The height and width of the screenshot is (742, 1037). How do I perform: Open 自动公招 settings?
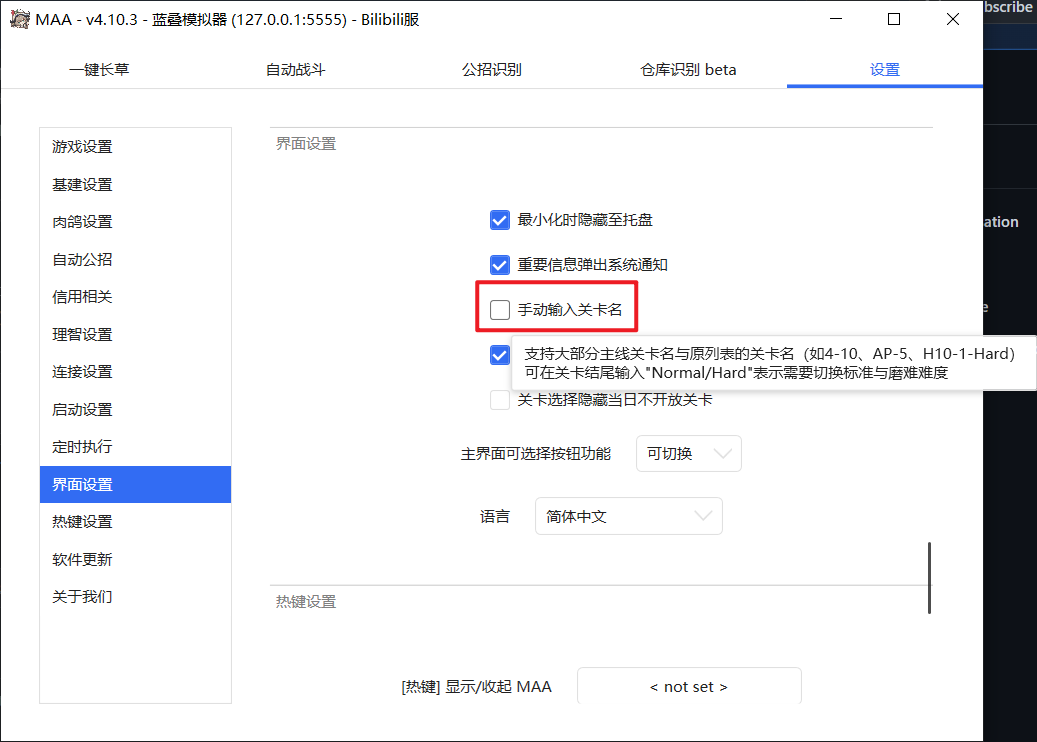click(135, 259)
